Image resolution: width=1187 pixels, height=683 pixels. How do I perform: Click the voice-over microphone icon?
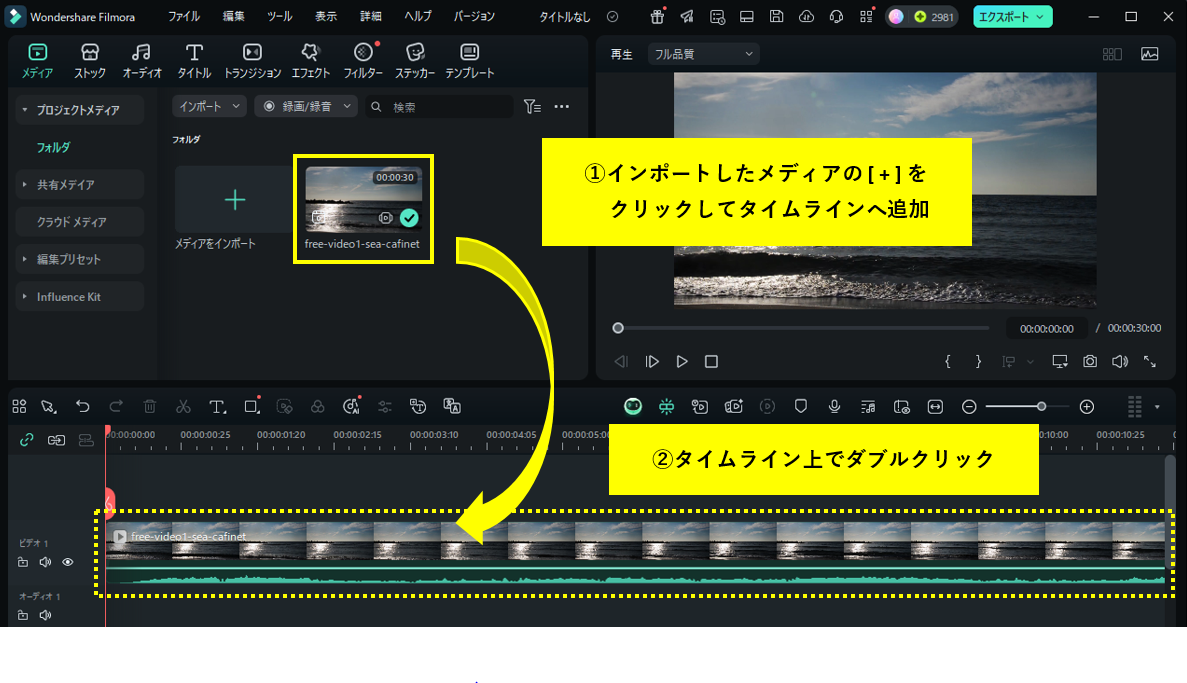tap(834, 406)
